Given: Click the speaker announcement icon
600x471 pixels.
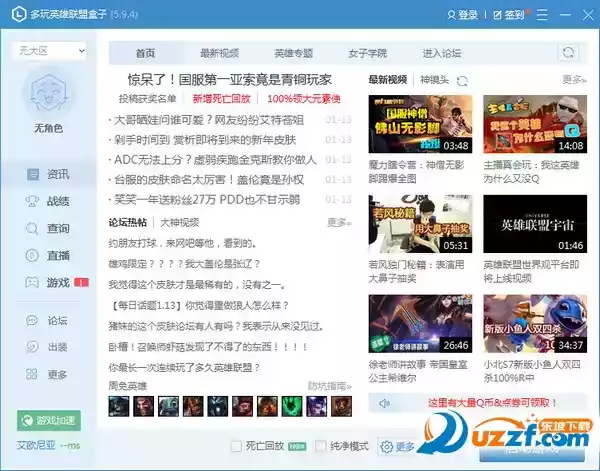Looking at the screenshot, I should click(384, 403).
